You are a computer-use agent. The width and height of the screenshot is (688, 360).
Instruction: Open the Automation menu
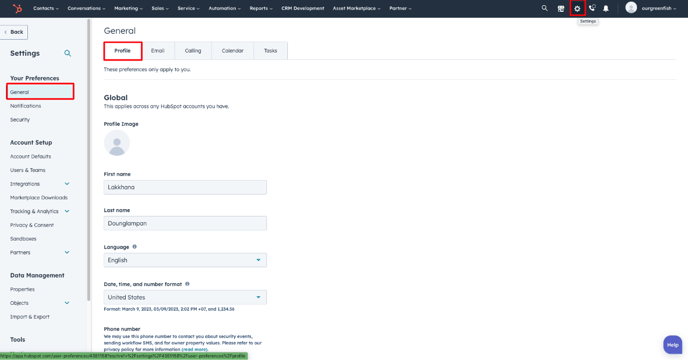click(x=224, y=8)
